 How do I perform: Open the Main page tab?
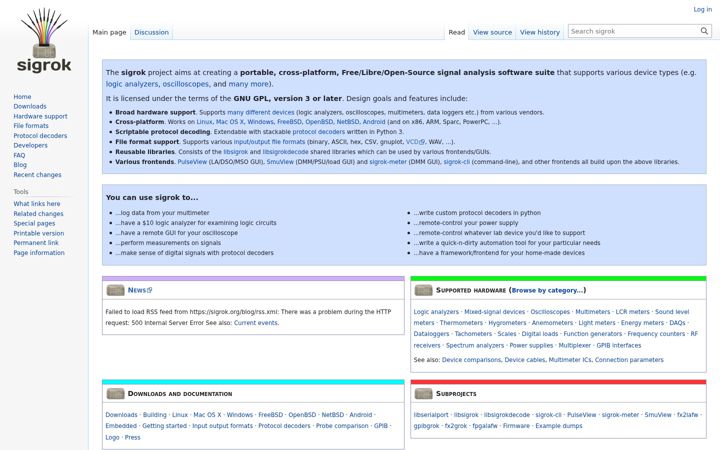click(x=109, y=32)
